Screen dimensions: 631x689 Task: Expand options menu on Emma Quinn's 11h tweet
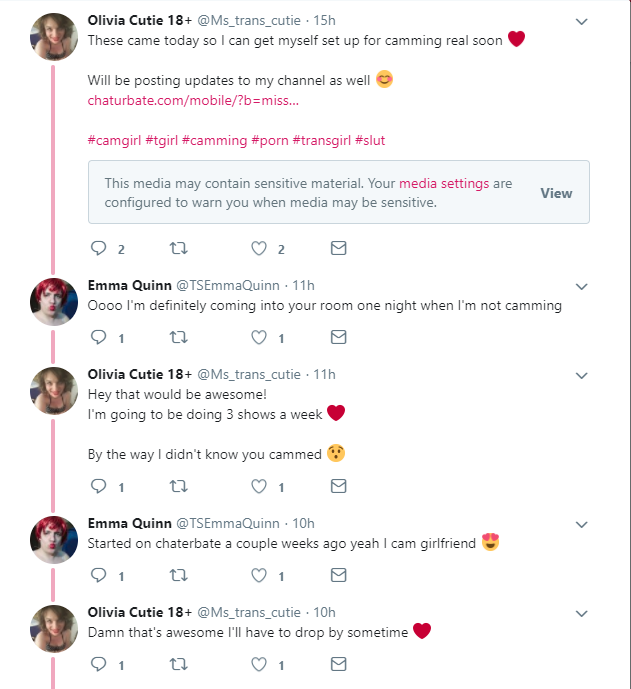click(582, 287)
